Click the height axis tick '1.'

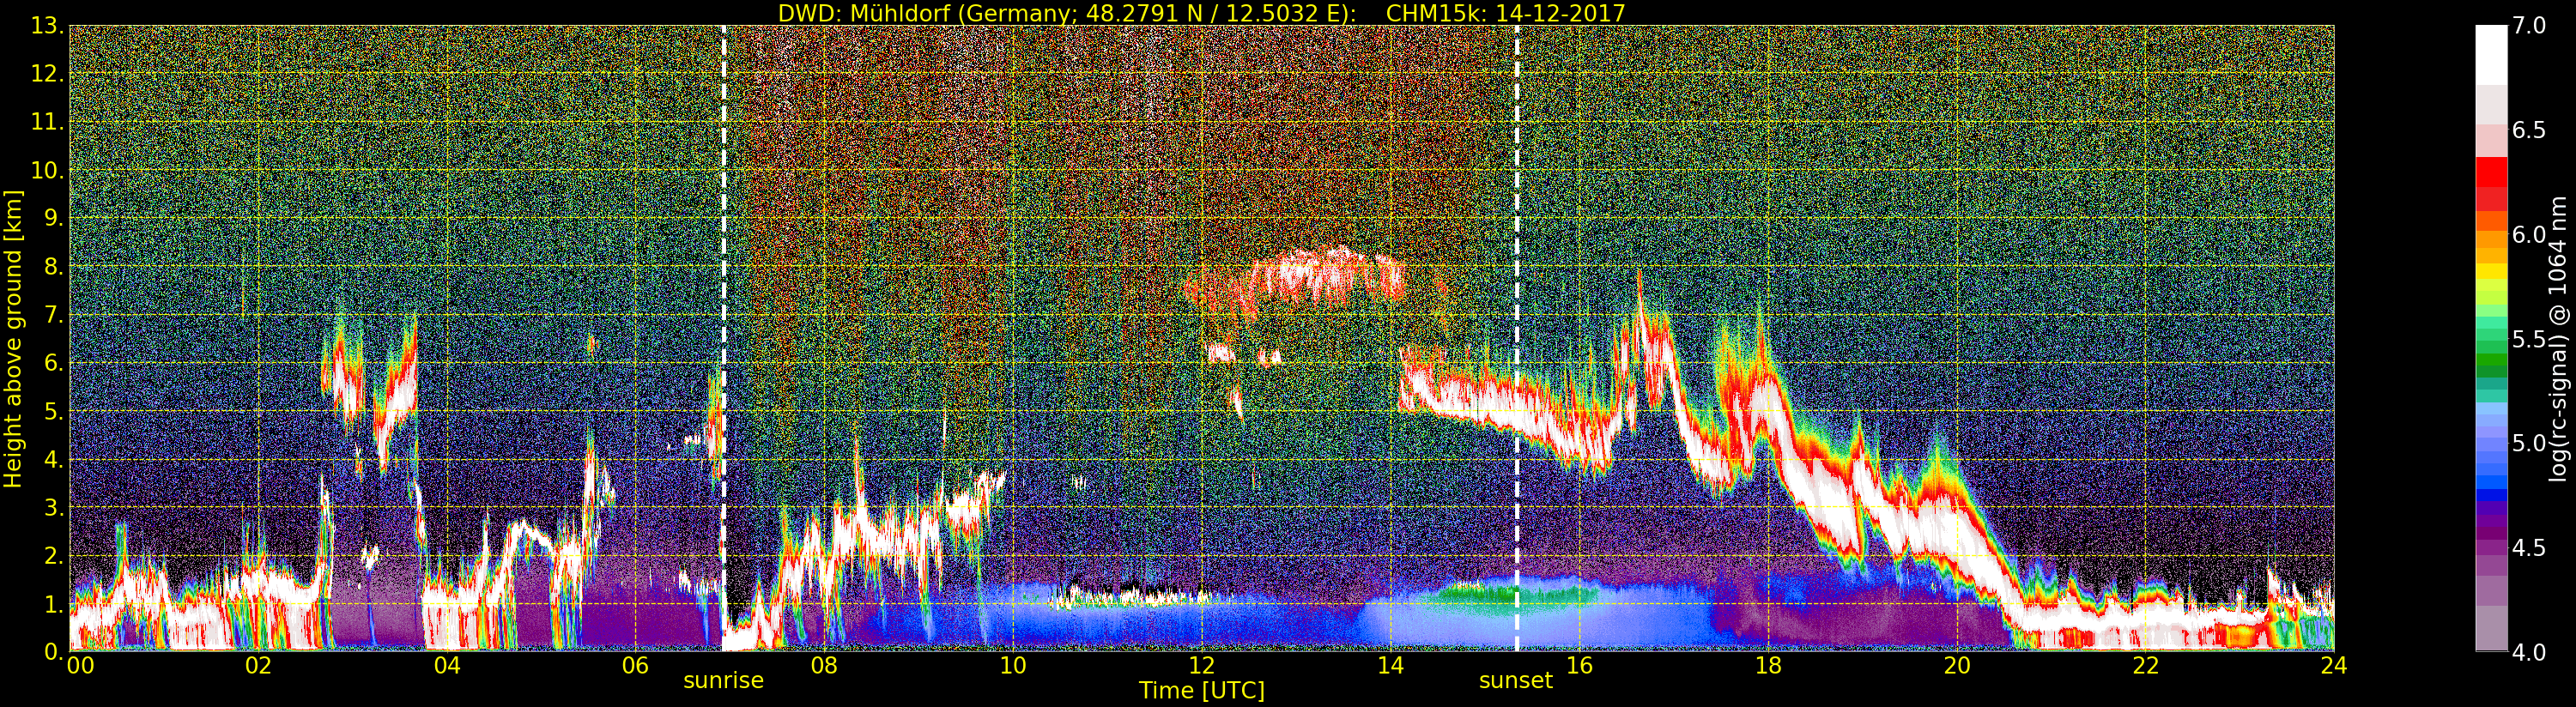[53, 603]
